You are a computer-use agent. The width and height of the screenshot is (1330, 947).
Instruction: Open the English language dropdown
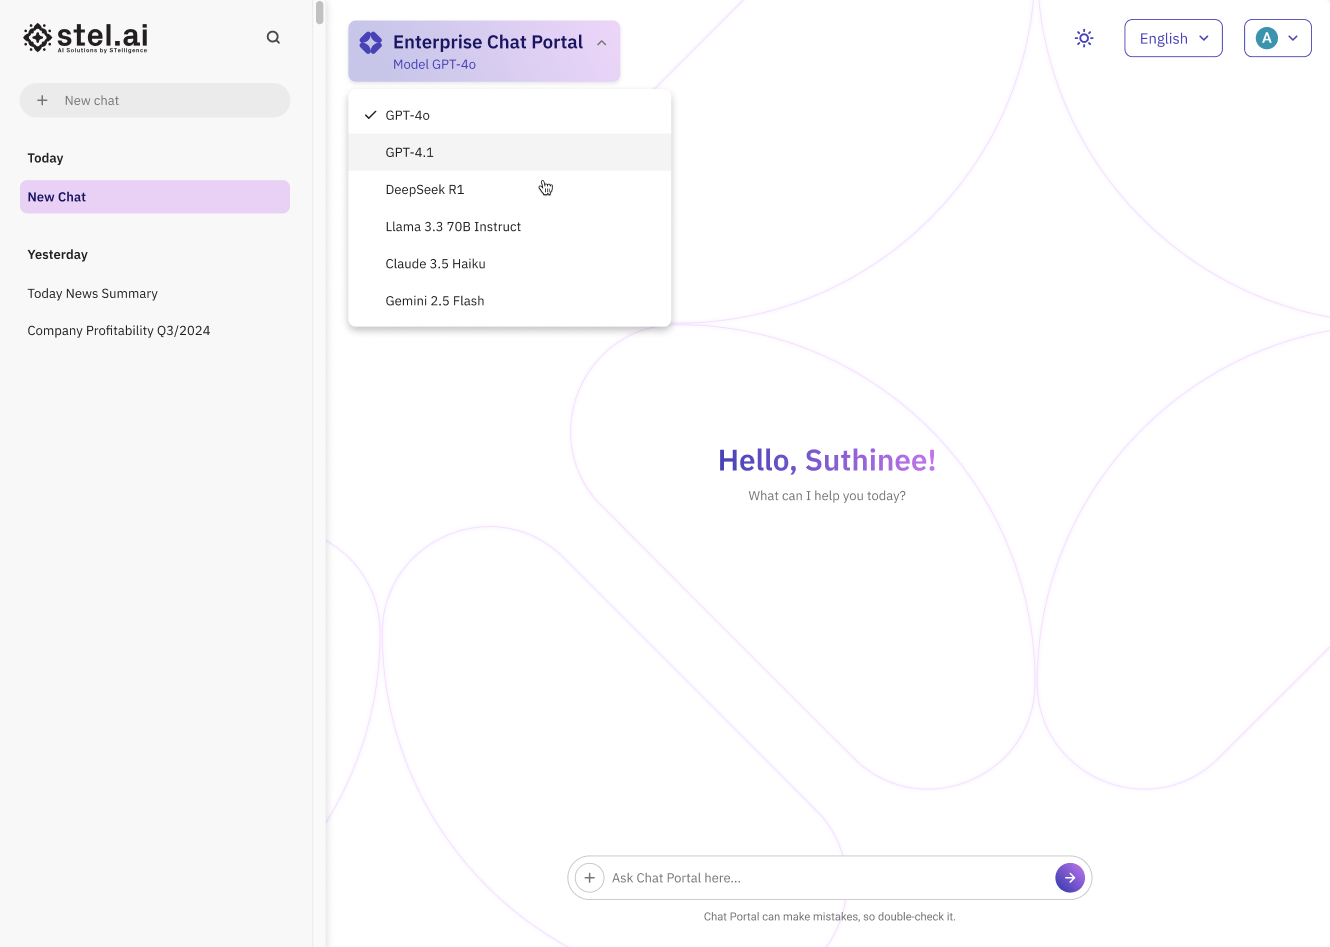[1173, 39]
